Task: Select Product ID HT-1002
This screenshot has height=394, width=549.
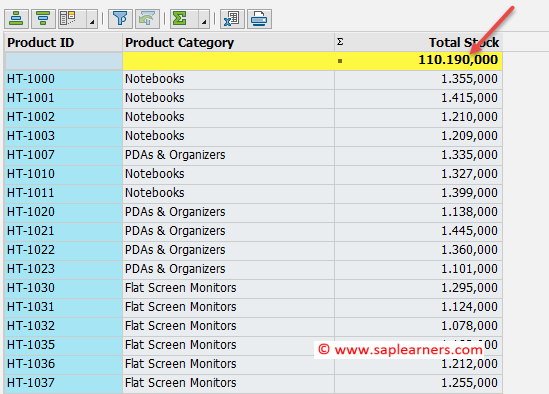Action: (x=63, y=117)
